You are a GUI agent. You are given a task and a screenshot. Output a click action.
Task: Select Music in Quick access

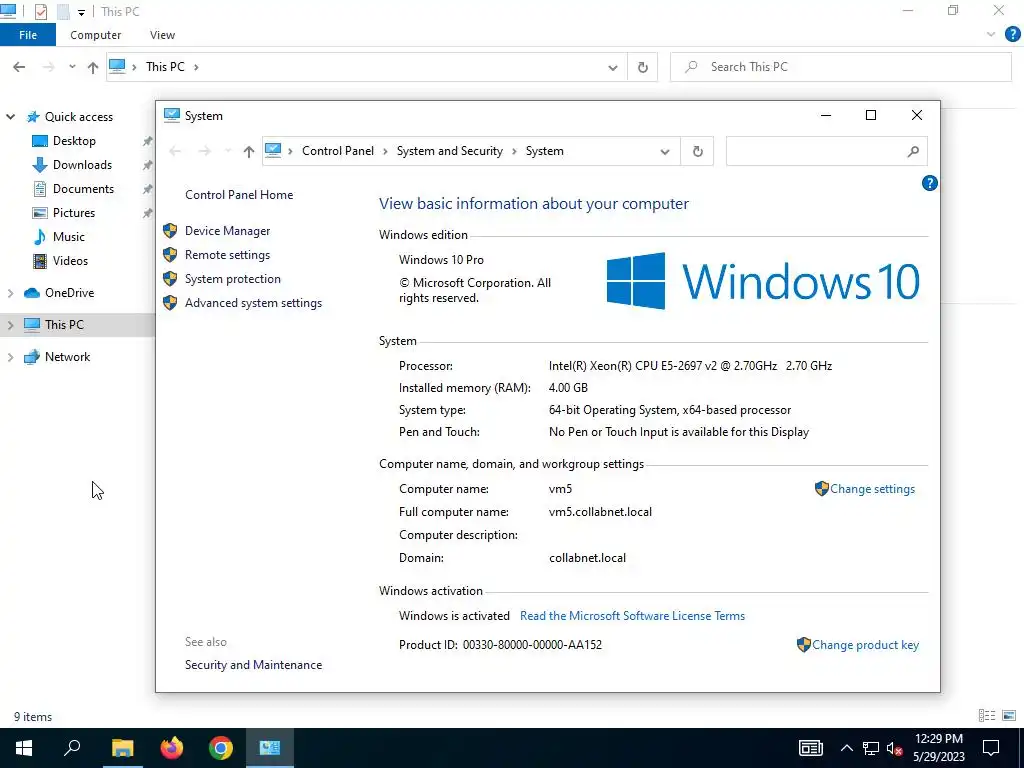coord(69,236)
